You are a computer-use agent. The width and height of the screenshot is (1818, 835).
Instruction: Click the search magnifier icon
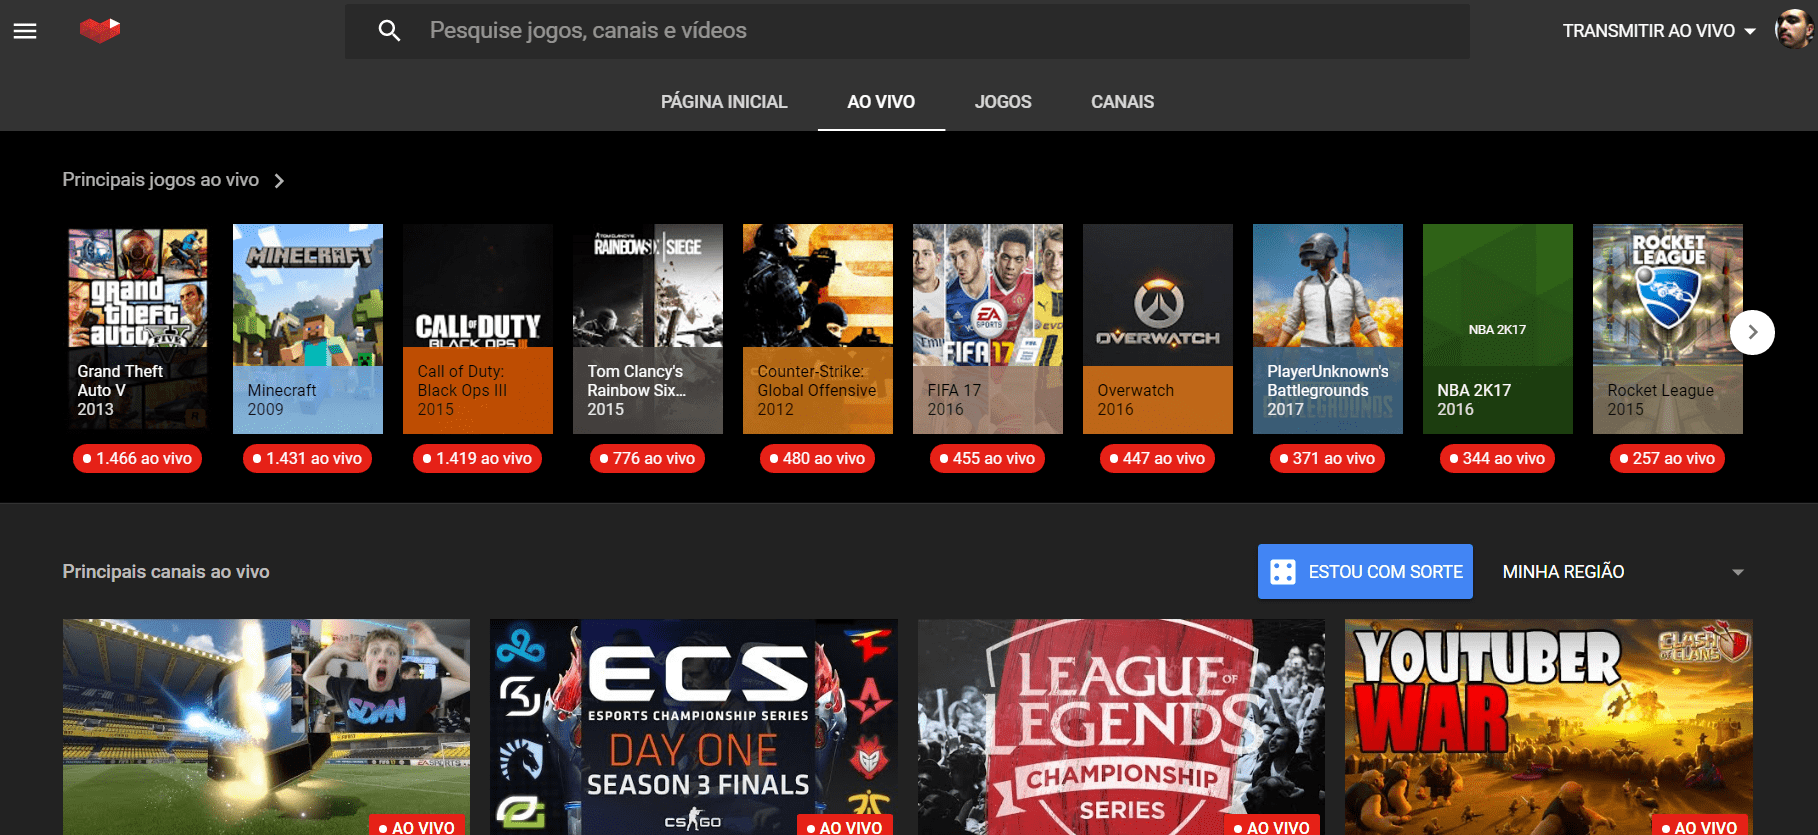point(390,31)
